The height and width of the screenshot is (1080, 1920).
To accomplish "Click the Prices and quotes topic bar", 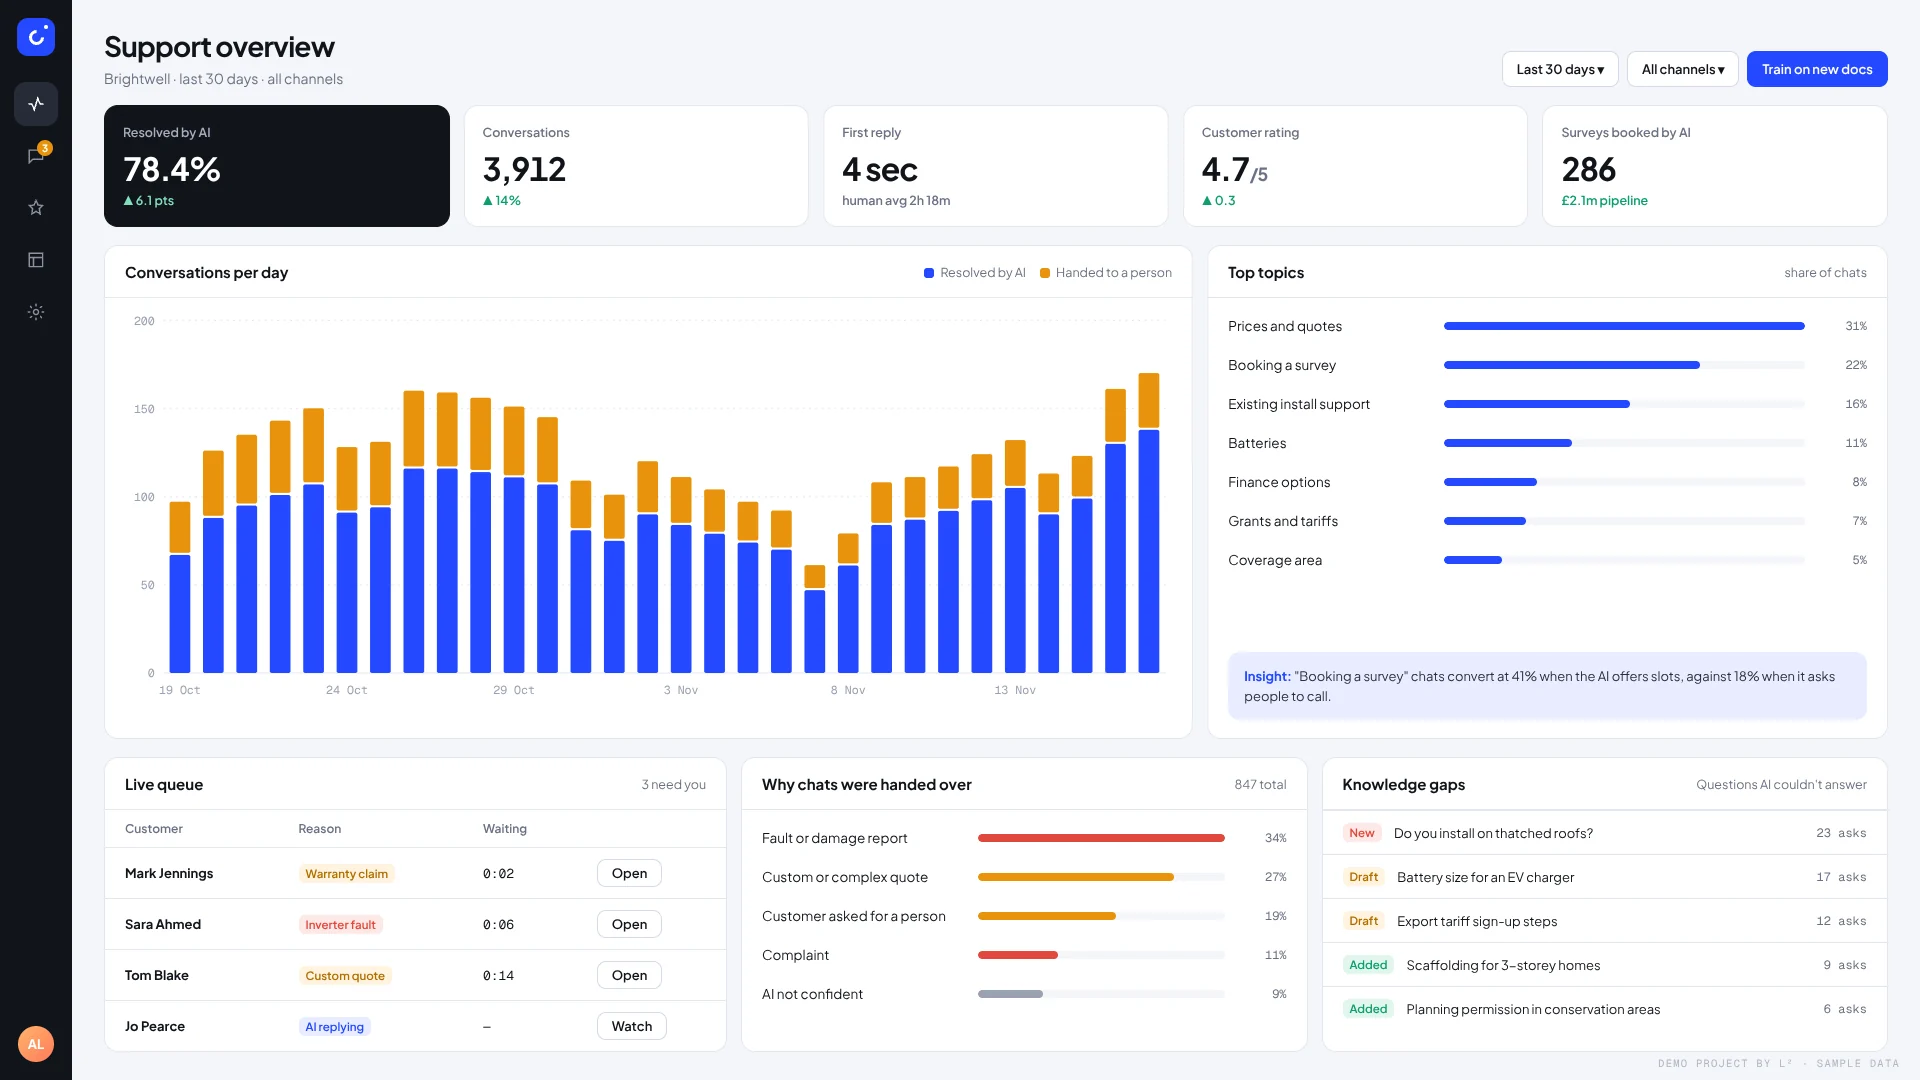I will coord(1624,326).
